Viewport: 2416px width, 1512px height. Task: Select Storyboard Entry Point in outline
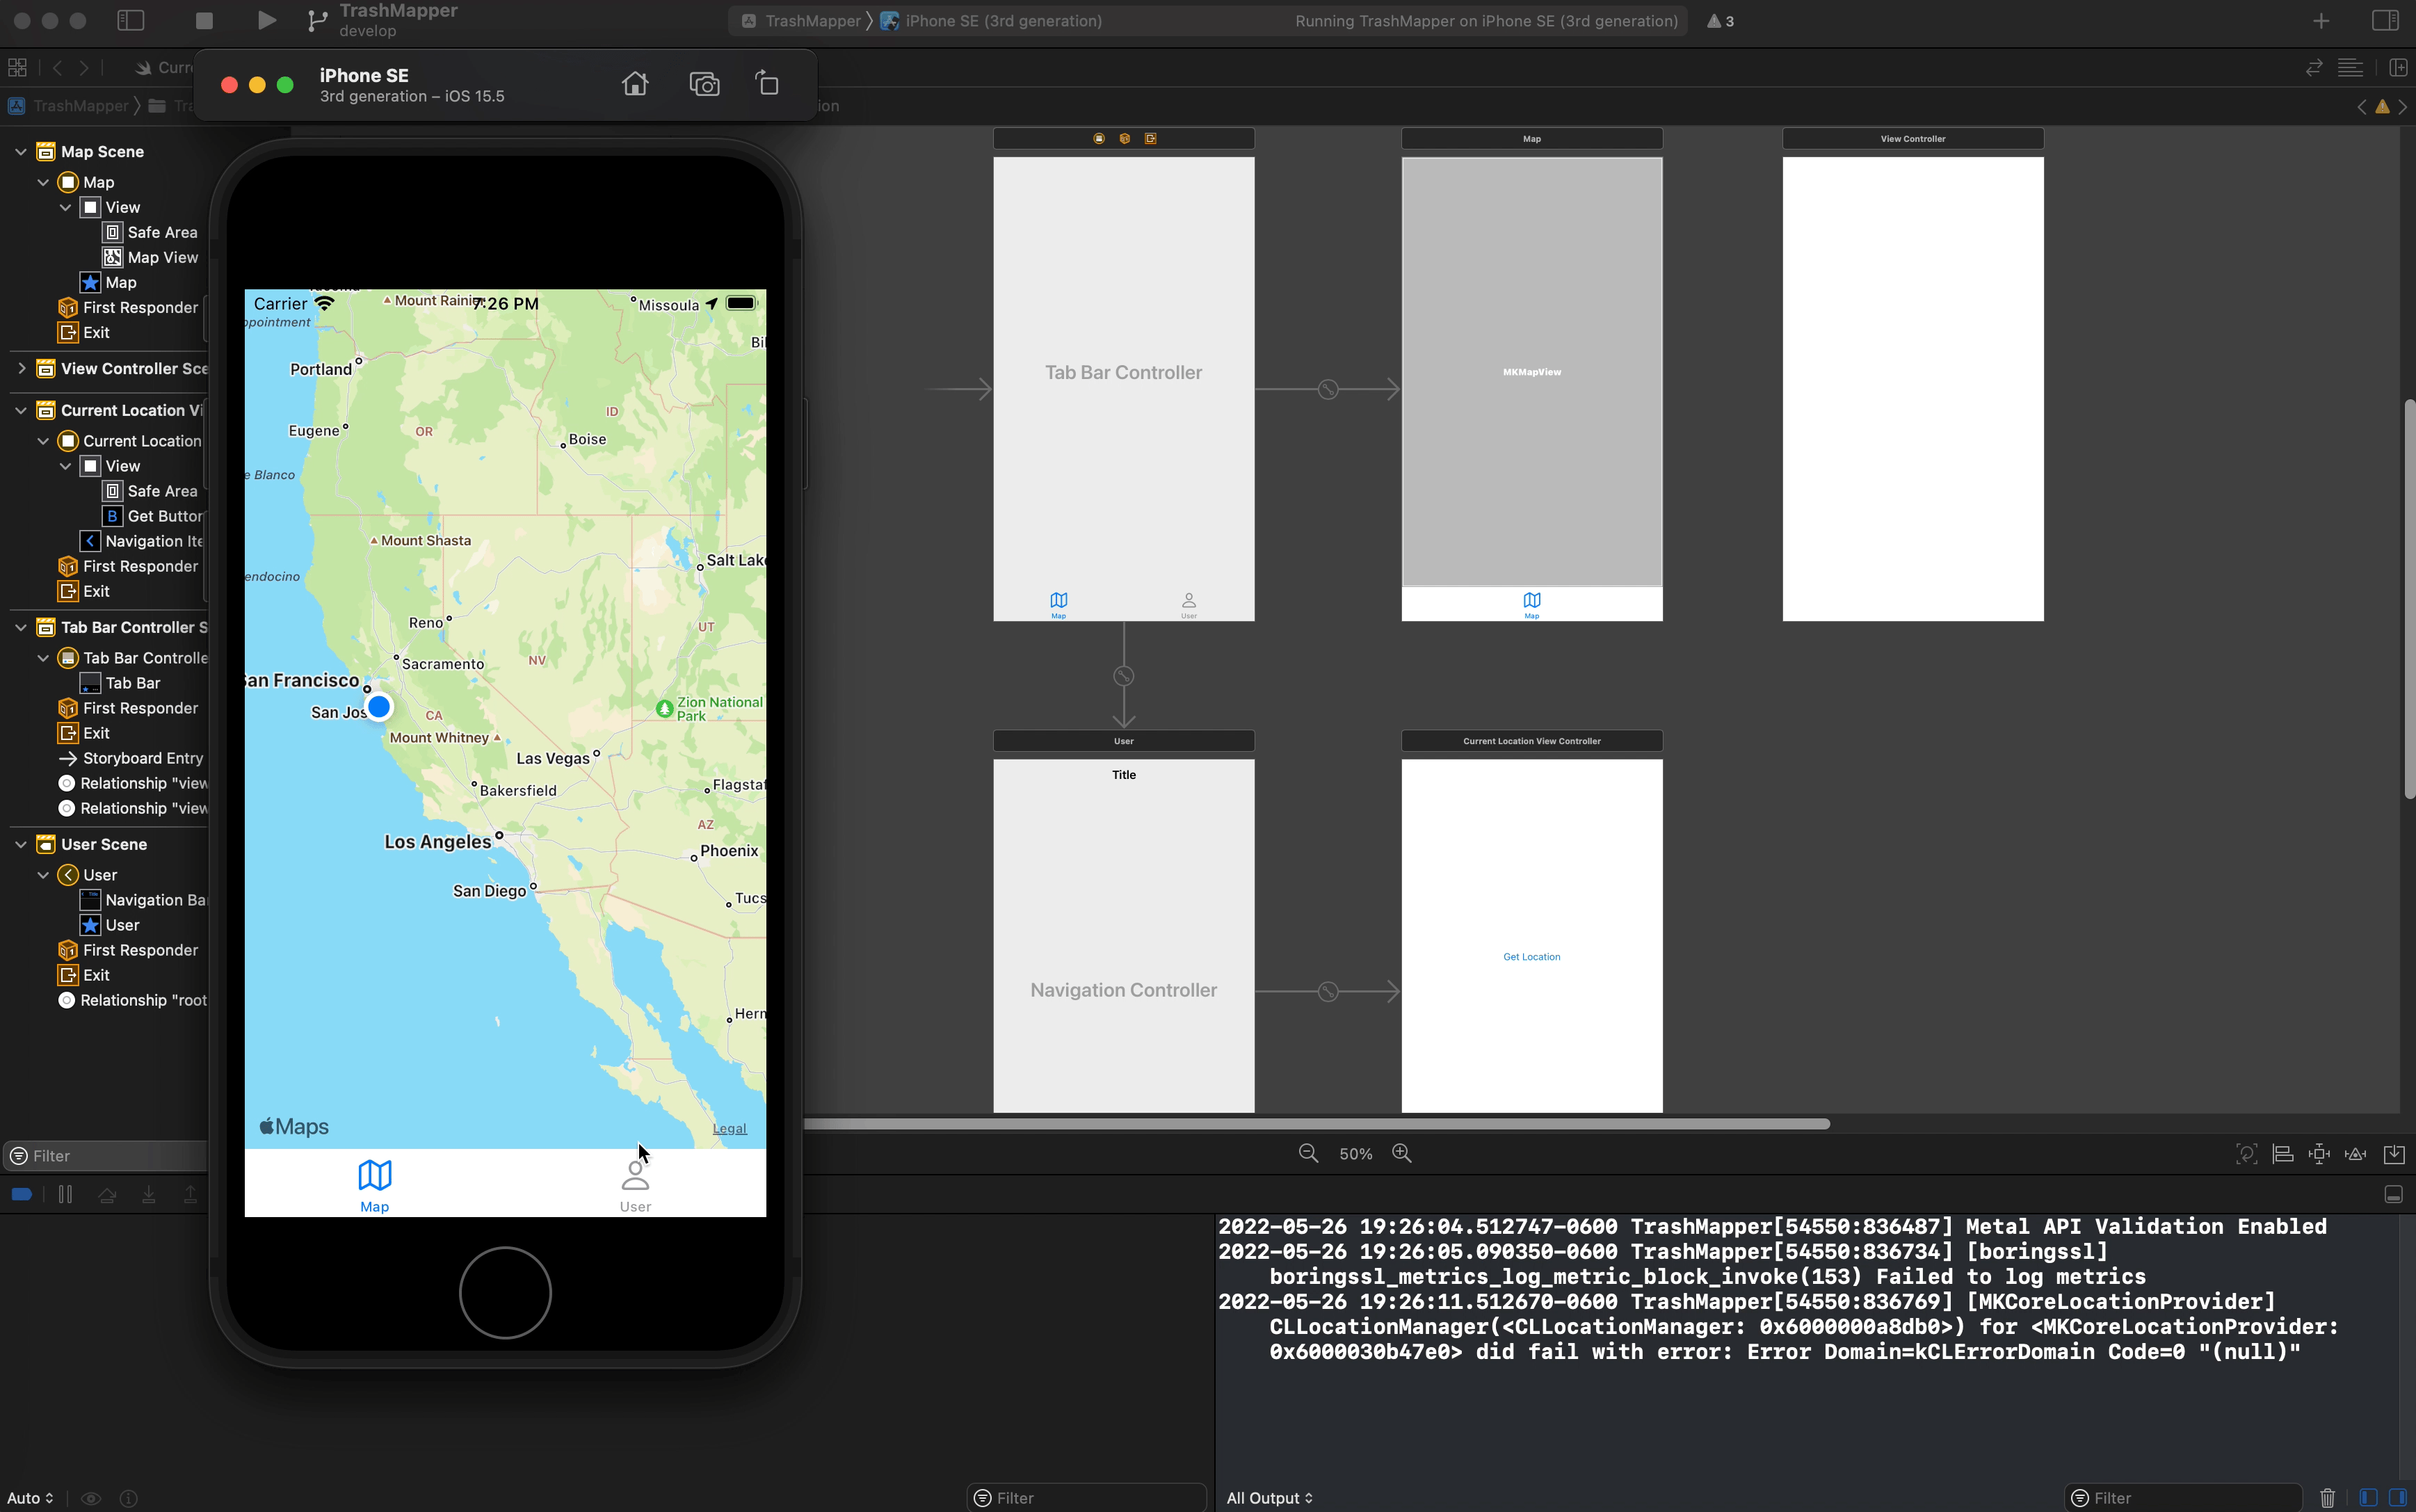tap(132, 758)
